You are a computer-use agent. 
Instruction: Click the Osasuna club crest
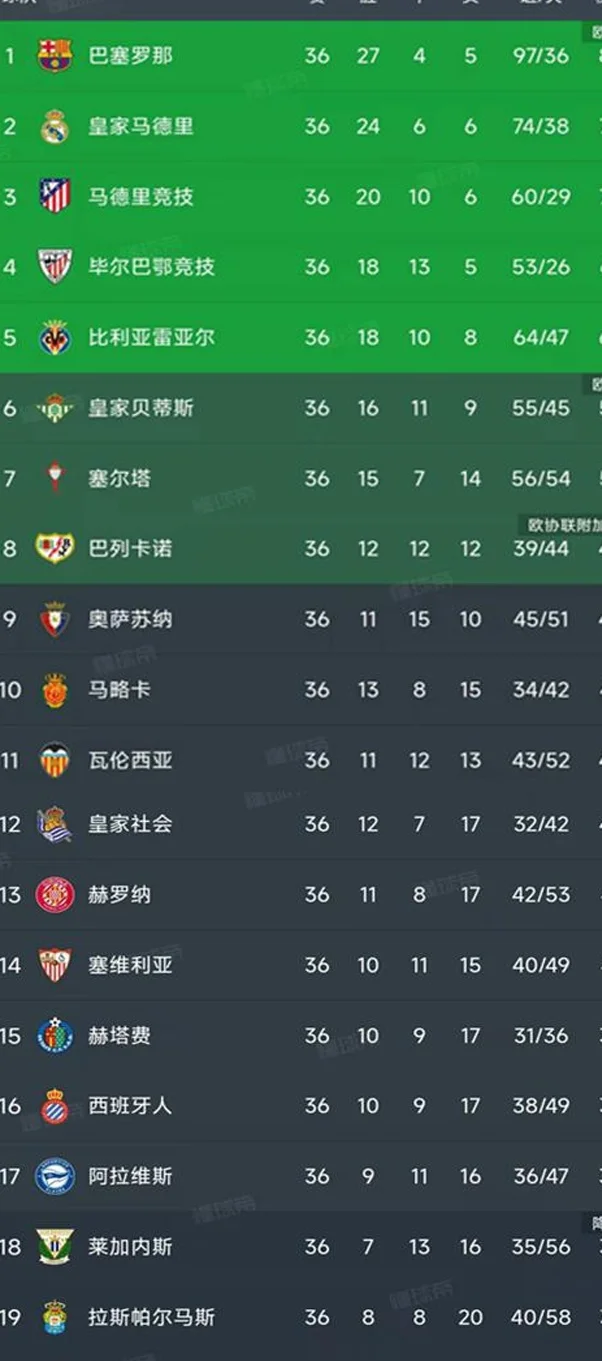pyautogui.click(x=55, y=619)
